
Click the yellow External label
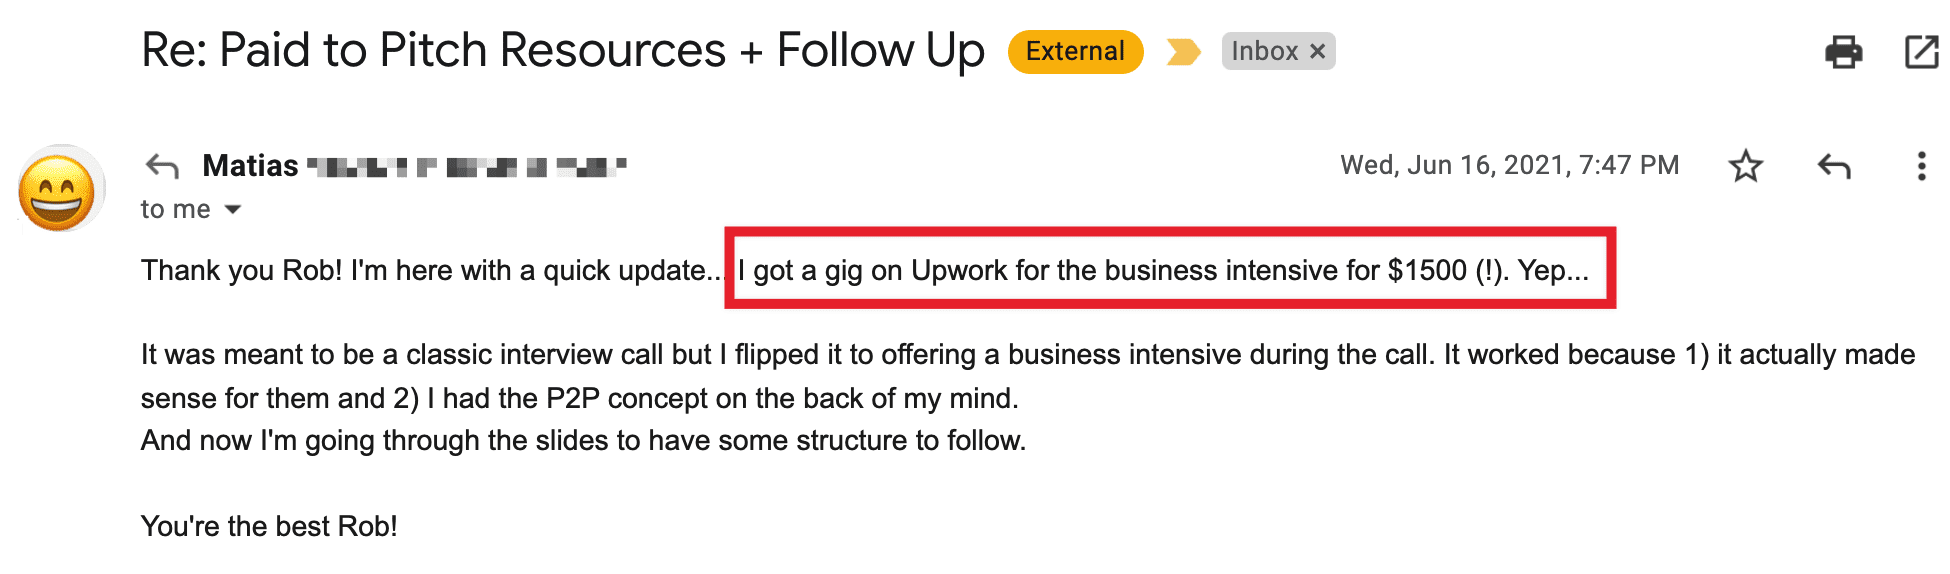click(1075, 52)
